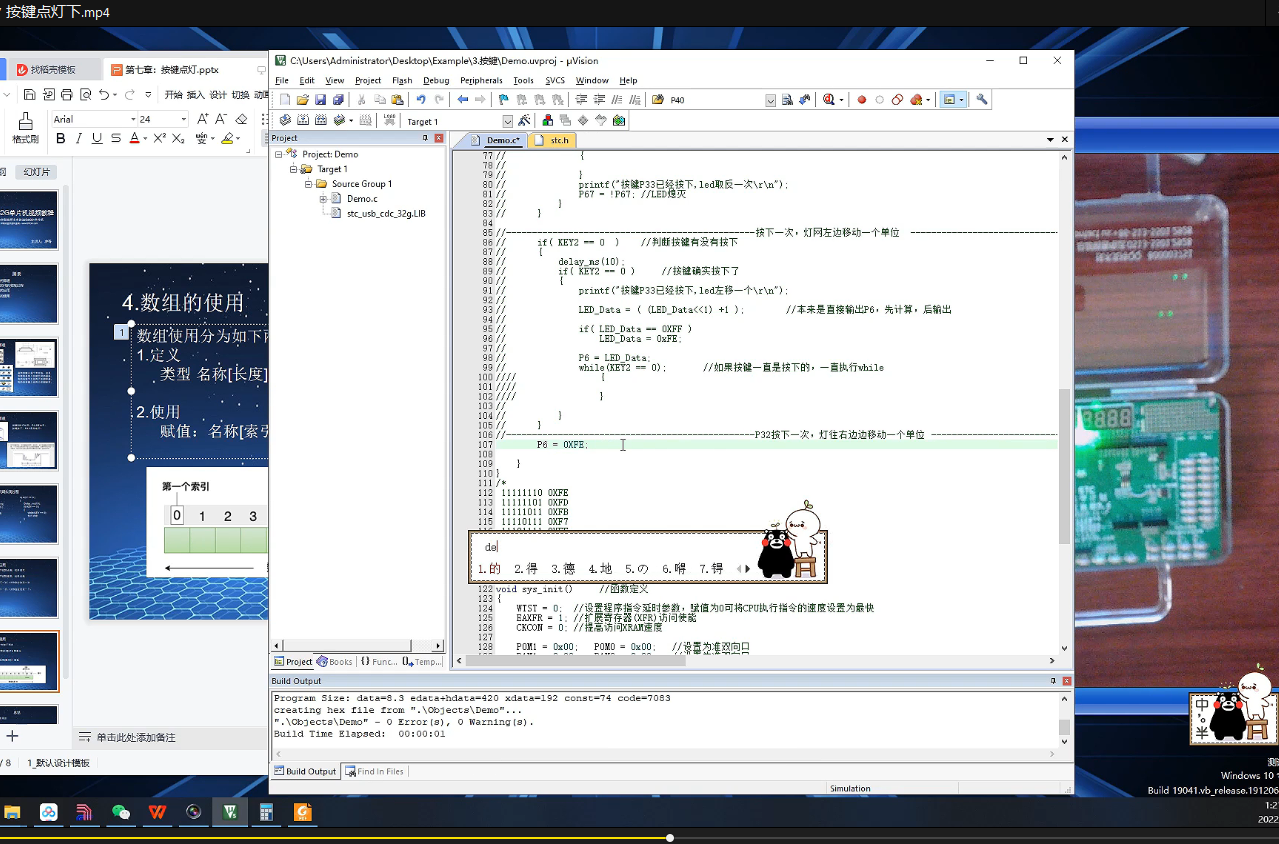The image size is (1279, 844).
Task: Toggle Subscript in WPS toolbar
Action: click(x=179, y=139)
